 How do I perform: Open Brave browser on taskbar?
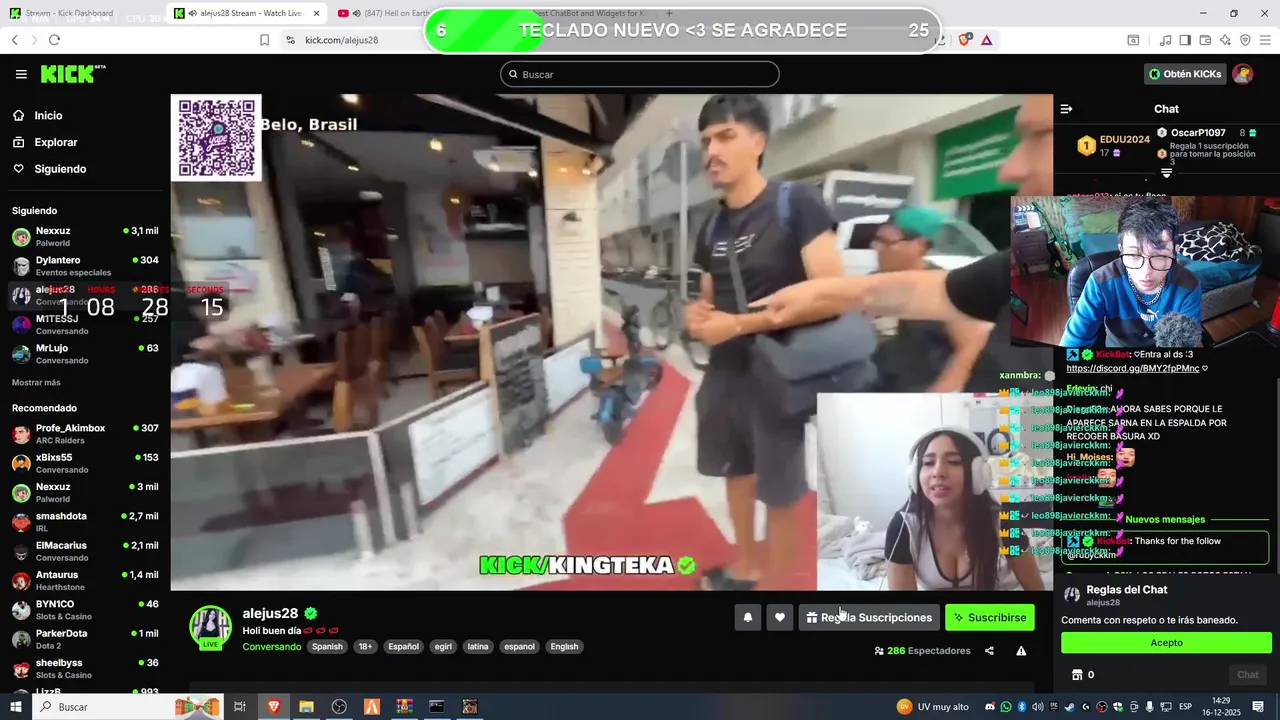click(273, 707)
